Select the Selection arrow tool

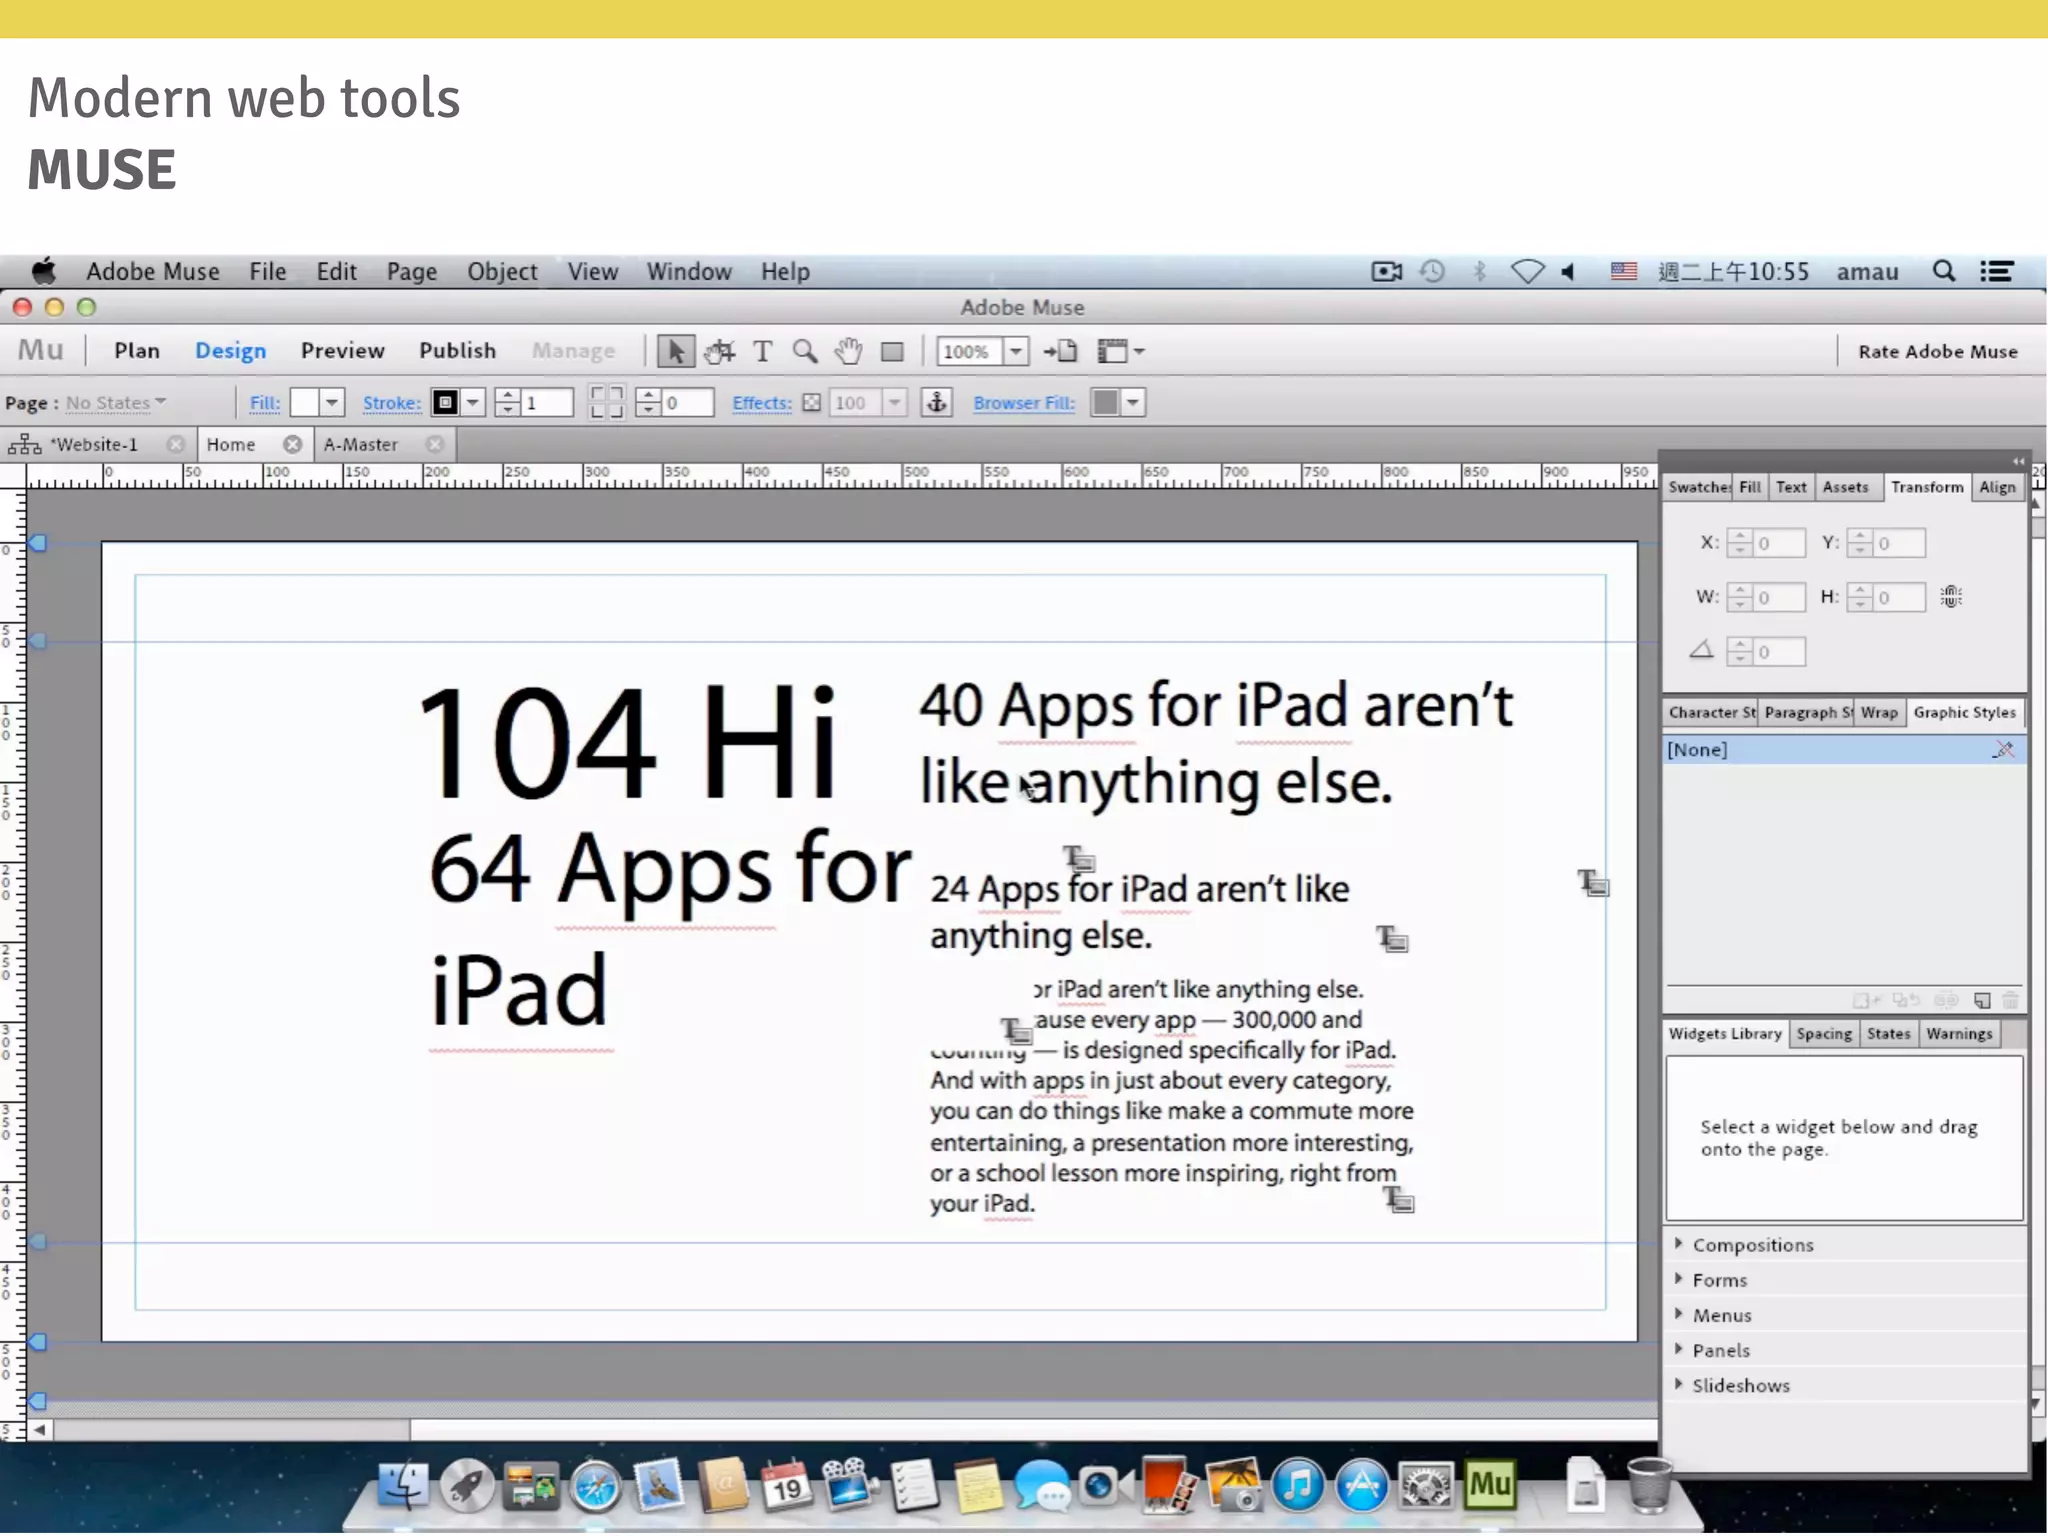[675, 352]
